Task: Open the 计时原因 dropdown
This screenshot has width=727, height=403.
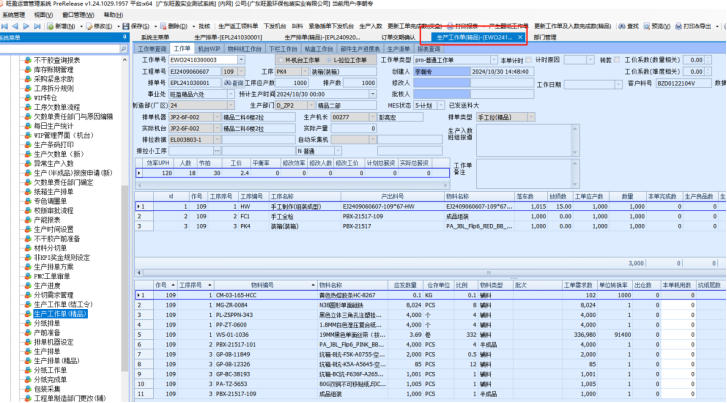Action: pos(590,60)
